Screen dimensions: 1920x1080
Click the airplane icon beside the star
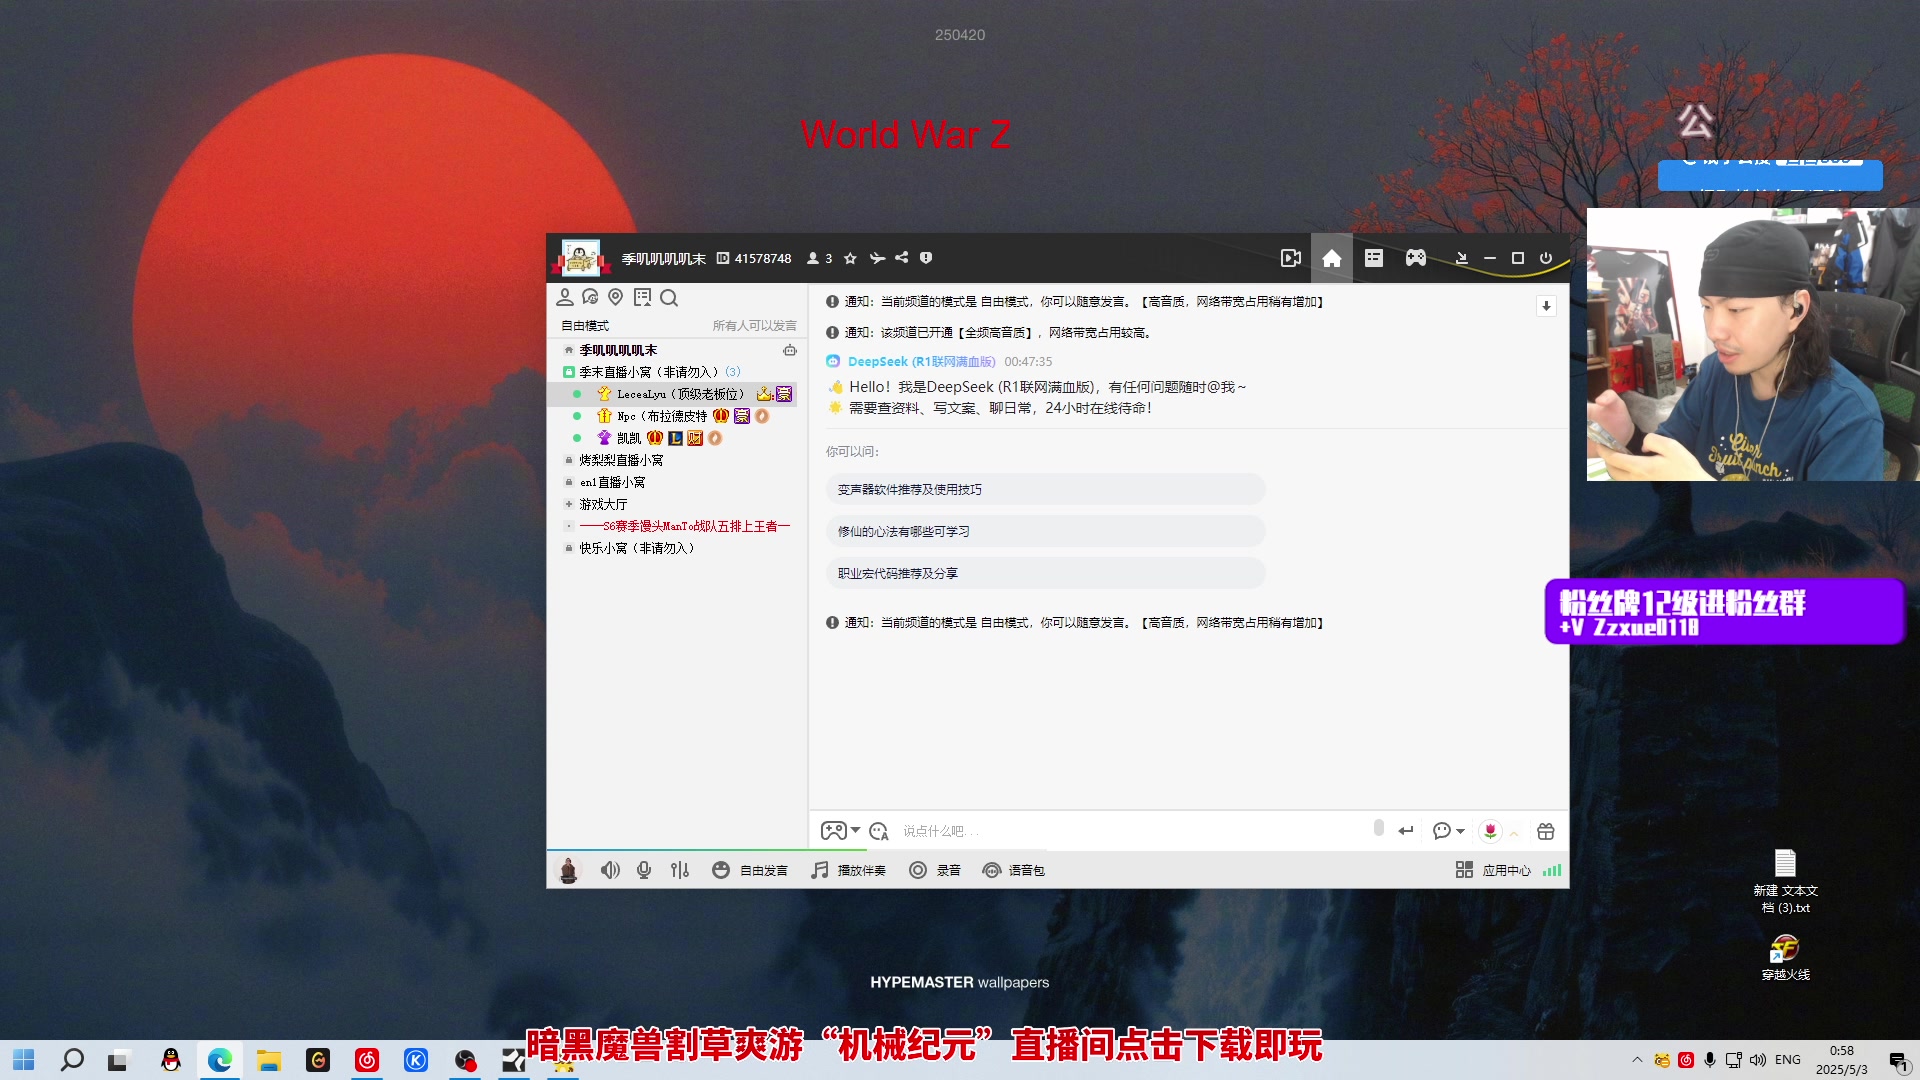point(877,258)
